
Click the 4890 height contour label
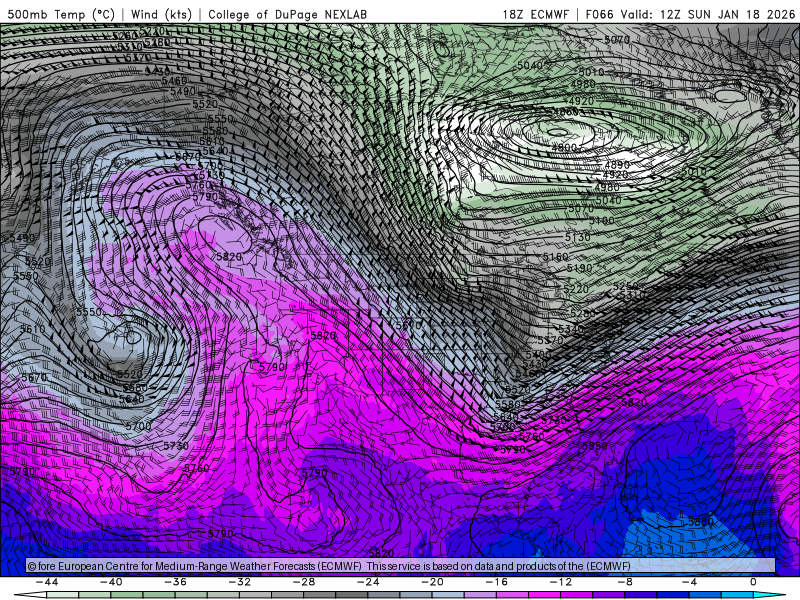(x=617, y=165)
